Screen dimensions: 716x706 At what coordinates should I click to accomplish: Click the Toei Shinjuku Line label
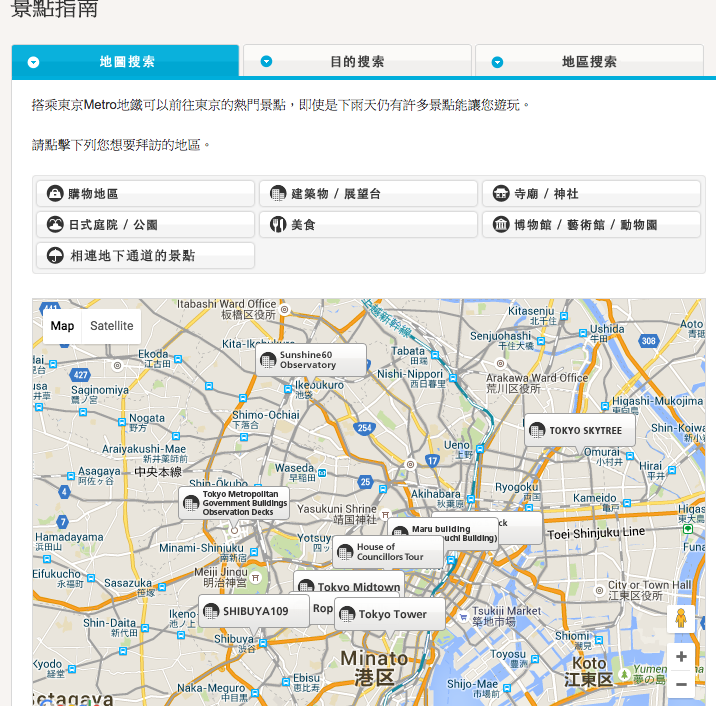click(x=596, y=533)
